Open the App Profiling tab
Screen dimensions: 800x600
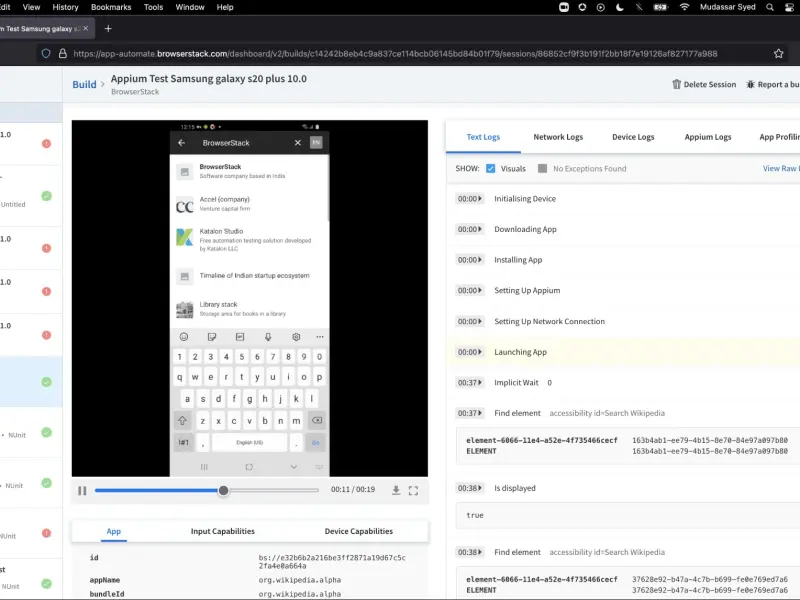(779, 137)
